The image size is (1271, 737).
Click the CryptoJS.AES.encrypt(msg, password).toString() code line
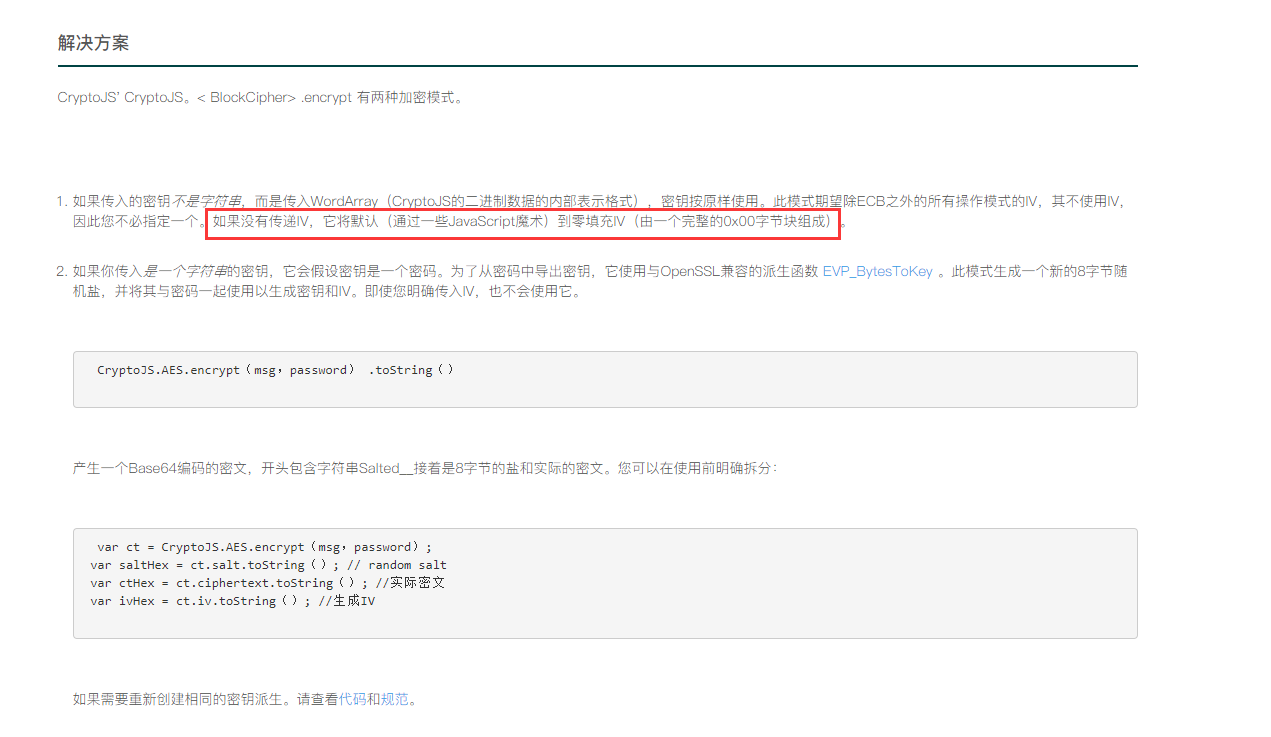coord(275,370)
